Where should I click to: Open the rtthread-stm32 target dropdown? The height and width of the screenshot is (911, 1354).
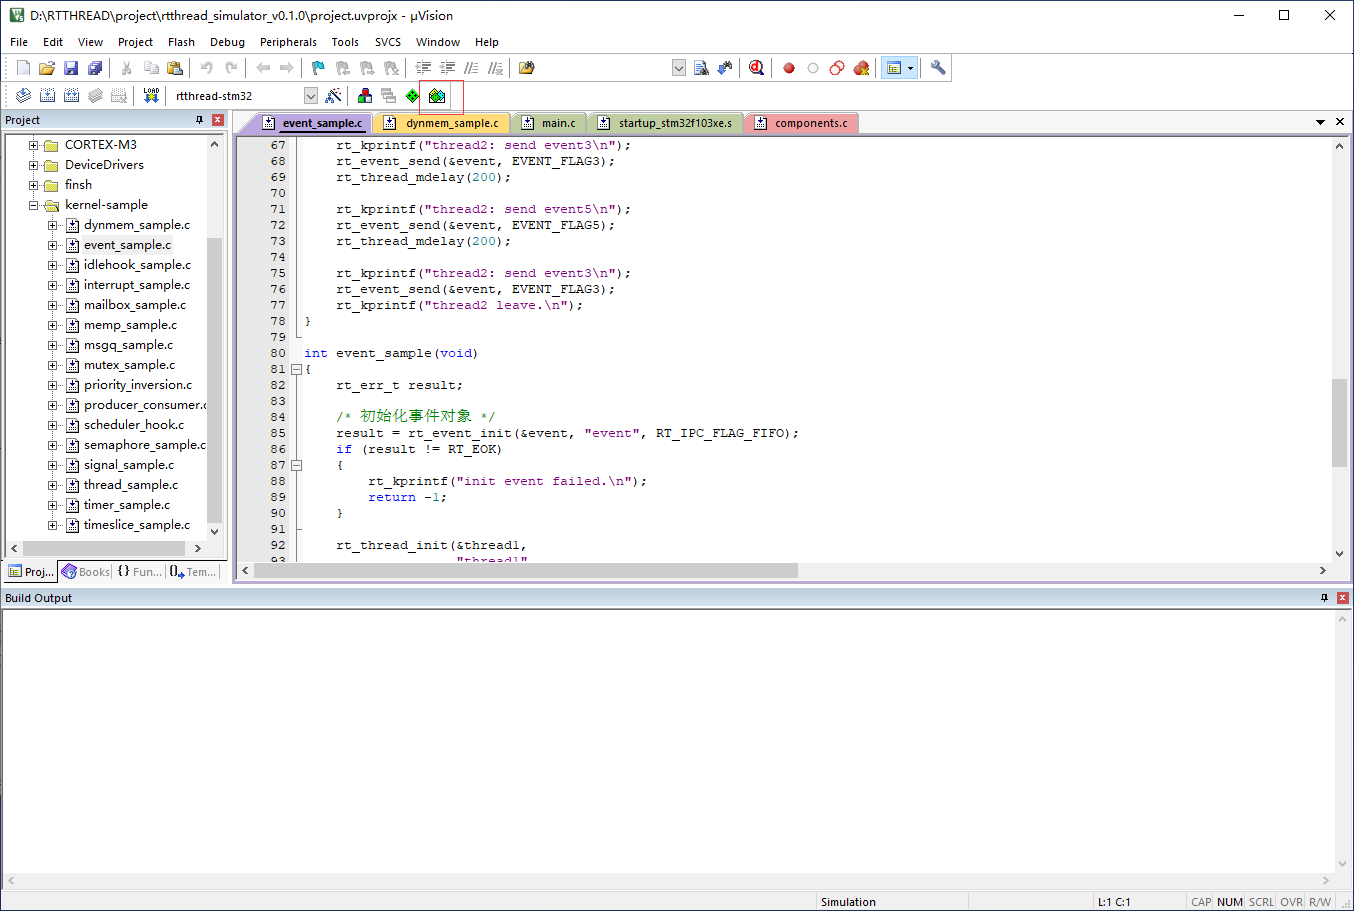click(311, 96)
